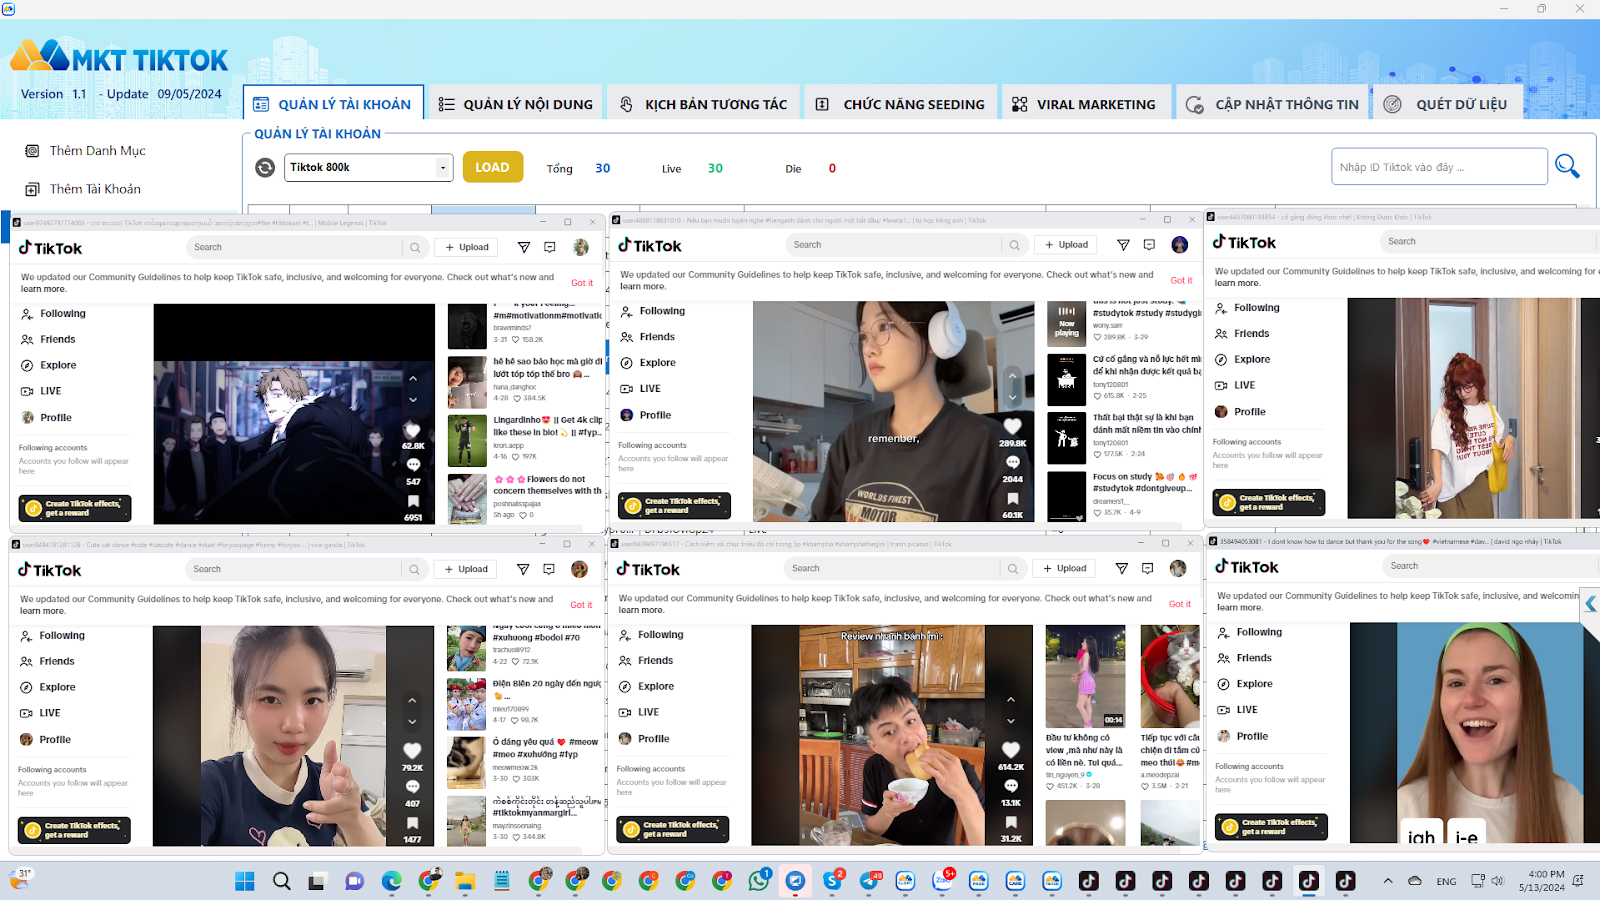Like the anime video in the top-left TikTok window
Image resolution: width=1600 pixels, height=900 pixels.
(413, 431)
